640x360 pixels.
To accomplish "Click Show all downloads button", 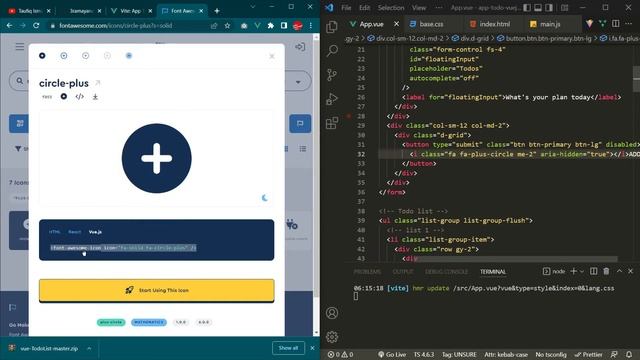I will tap(288, 348).
